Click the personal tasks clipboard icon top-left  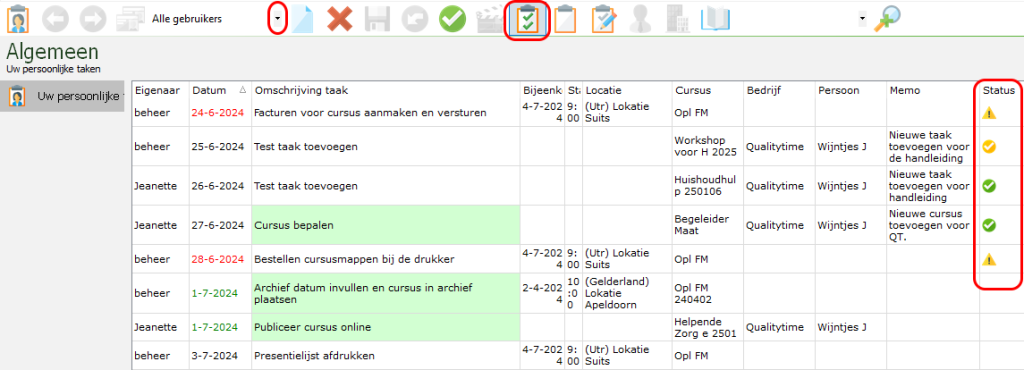point(18,19)
